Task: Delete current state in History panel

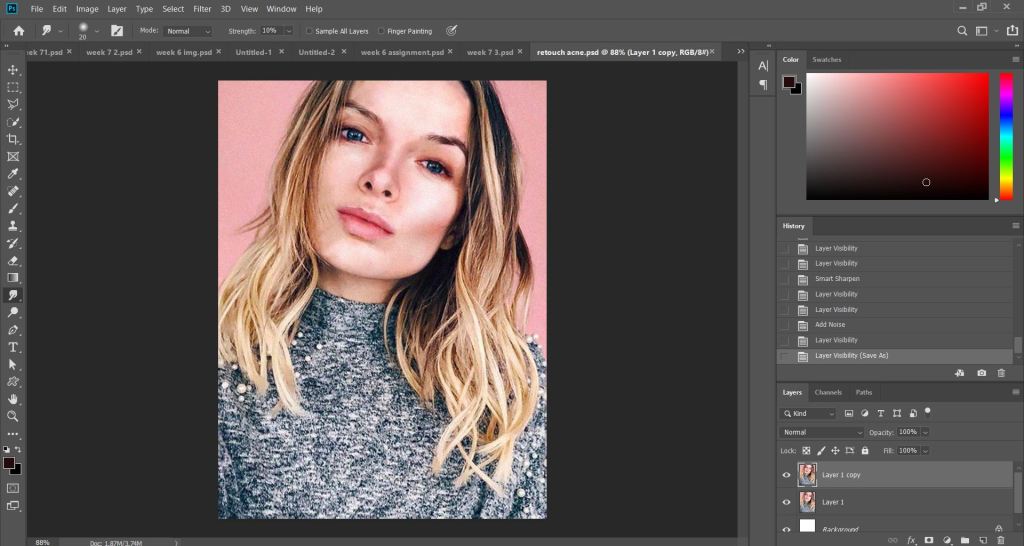Action: 1001,373
